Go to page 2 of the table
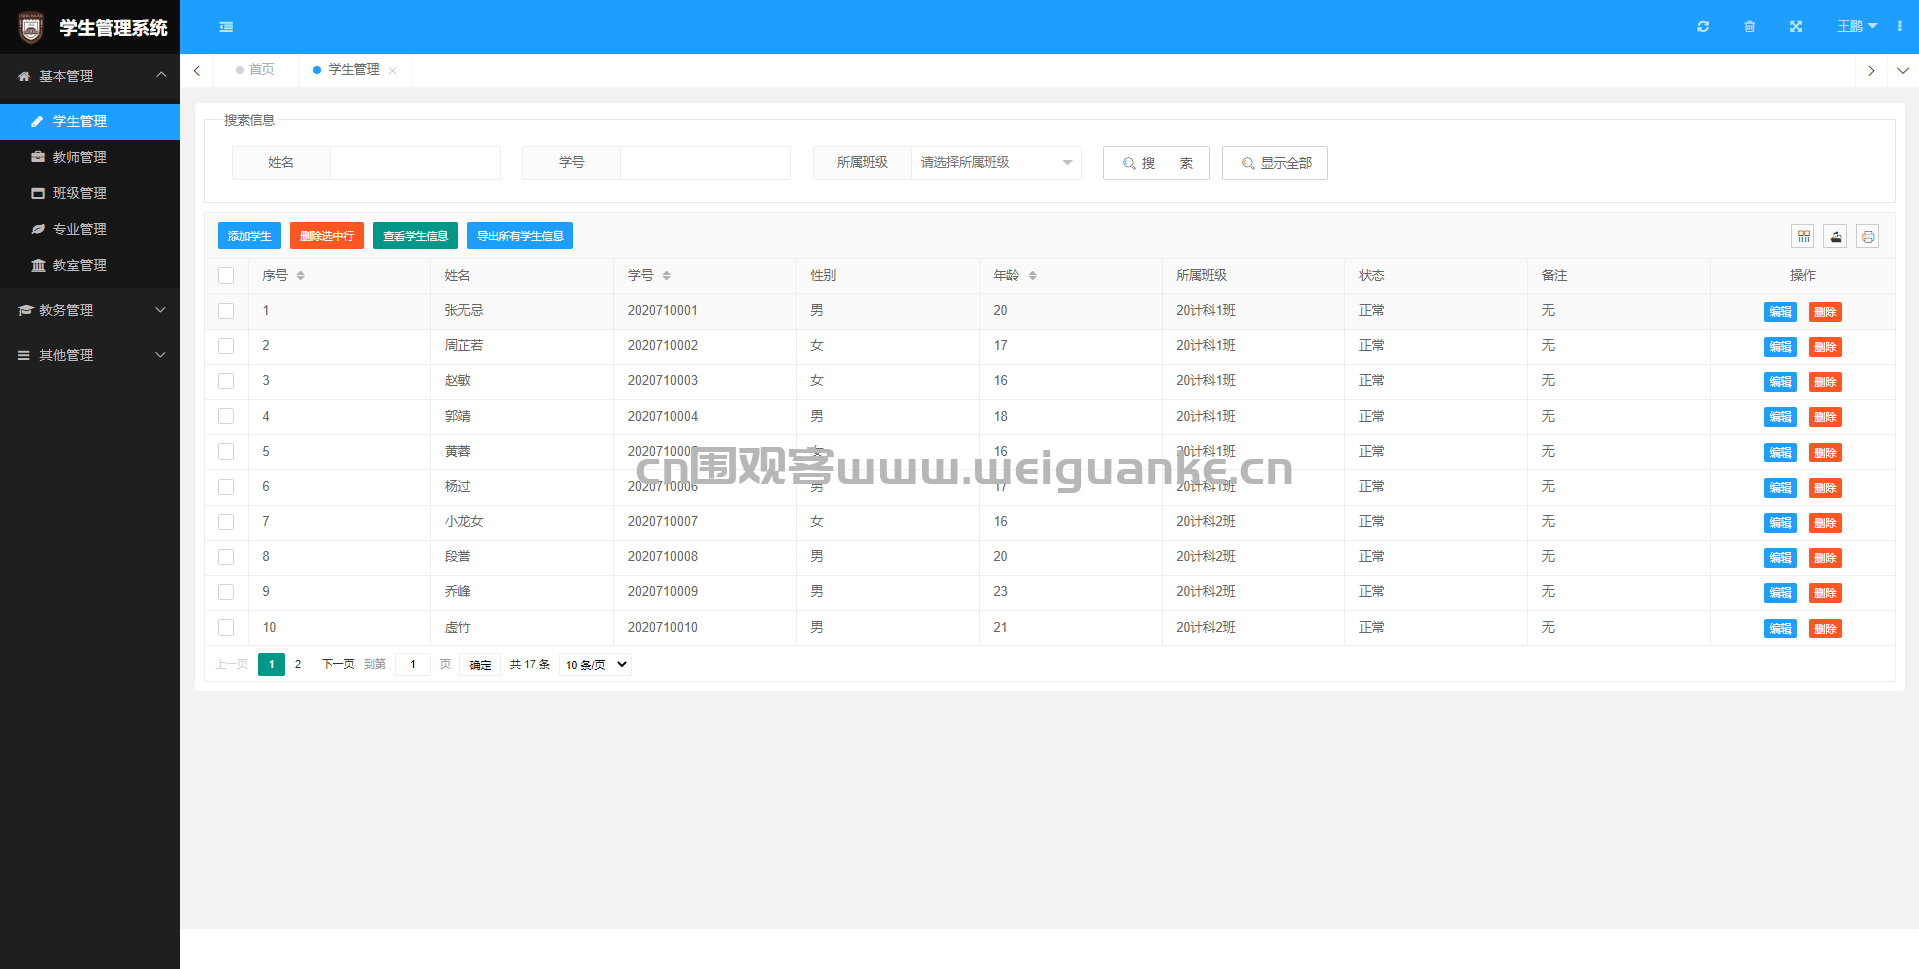The height and width of the screenshot is (969, 1919). click(298, 664)
